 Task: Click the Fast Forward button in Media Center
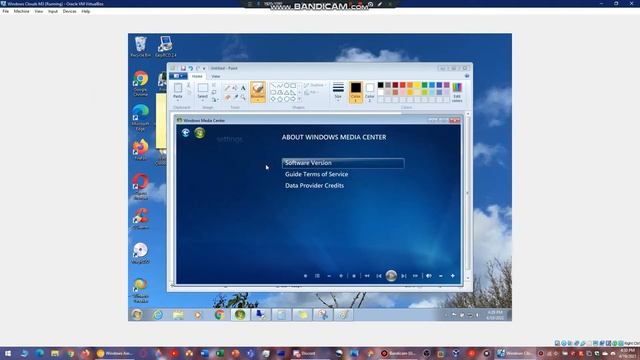point(416,276)
